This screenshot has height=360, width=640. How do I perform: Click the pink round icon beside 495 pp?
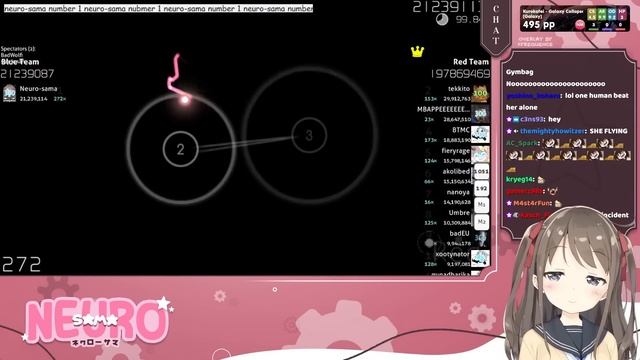(580, 25)
